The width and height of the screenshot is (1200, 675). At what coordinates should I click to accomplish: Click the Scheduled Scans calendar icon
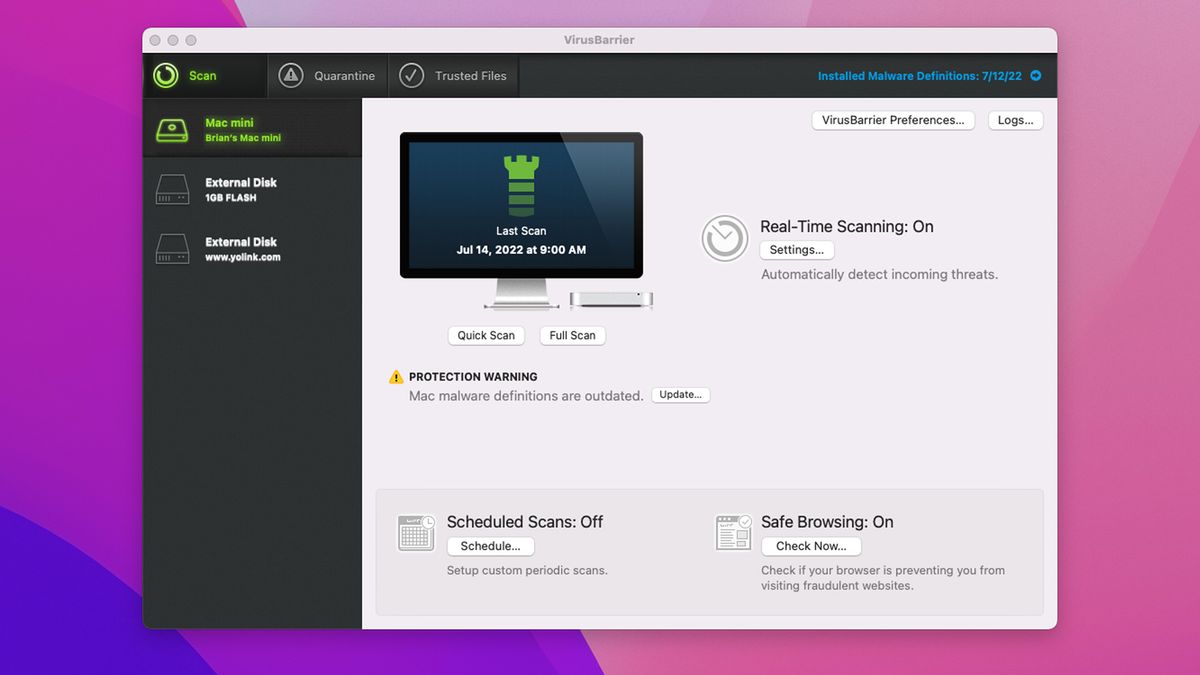(416, 533)
